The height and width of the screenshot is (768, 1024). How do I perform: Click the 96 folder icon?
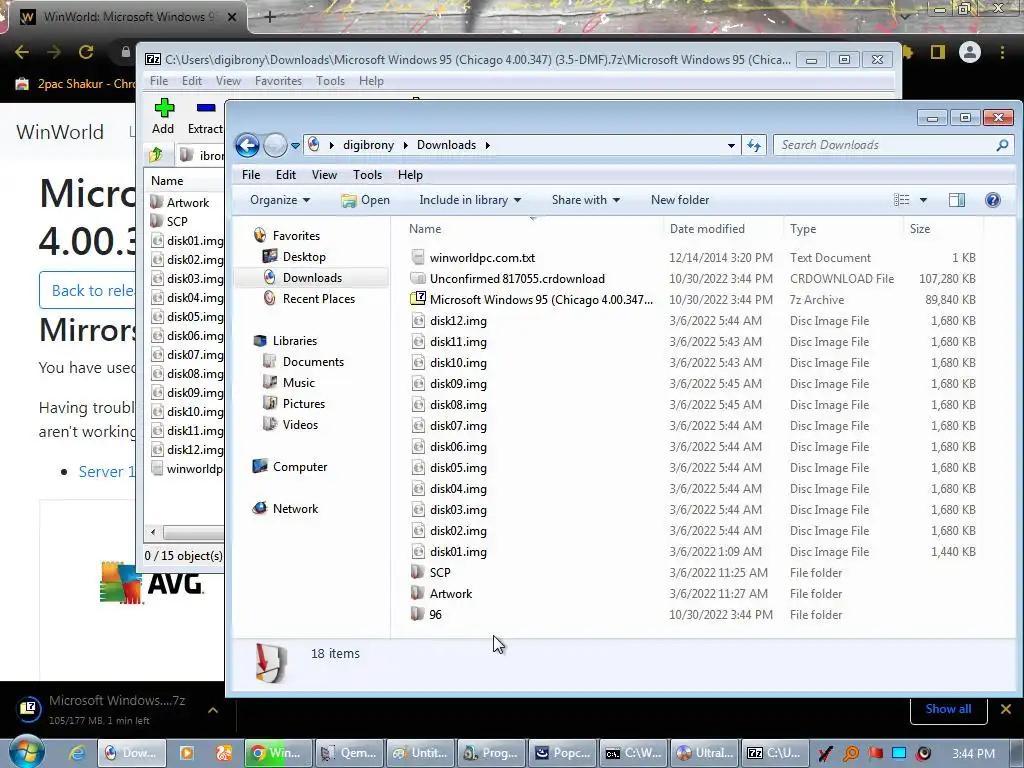pos(418,614)
